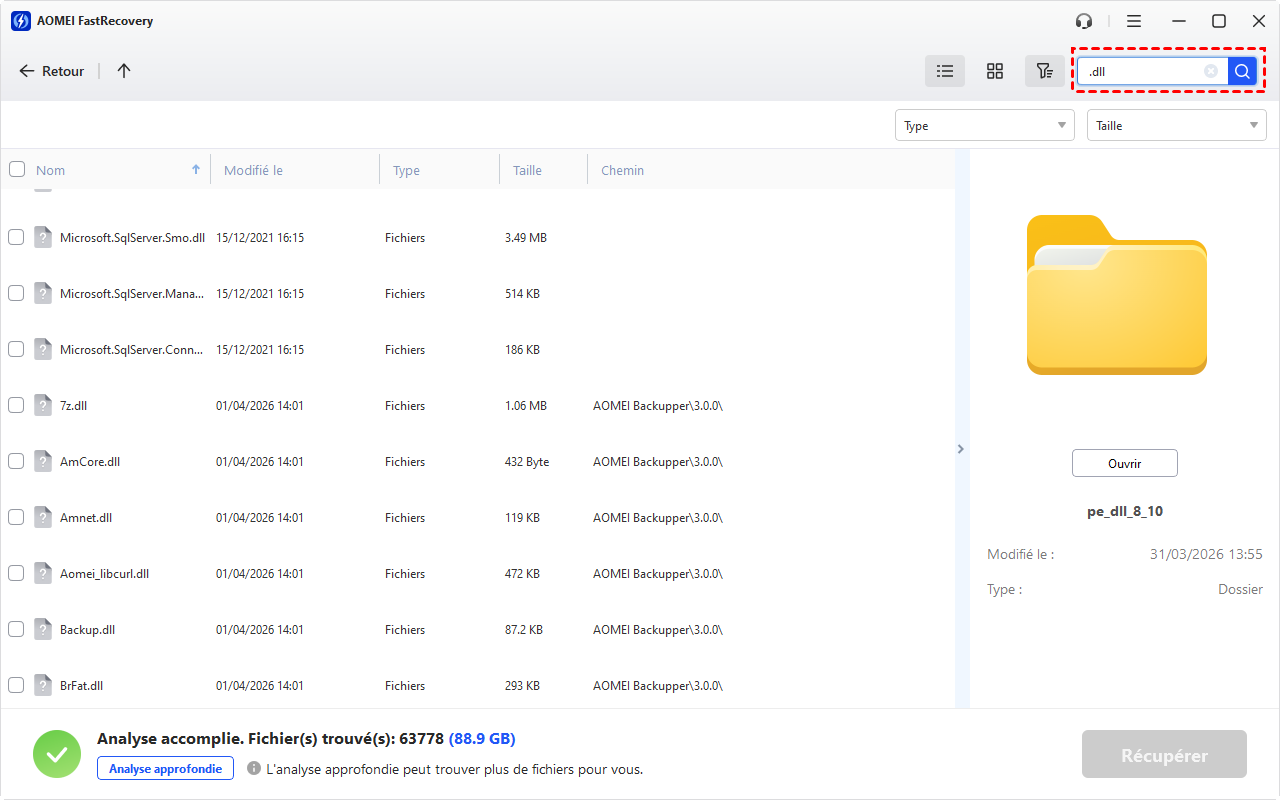Open headset support icon

1084,21
